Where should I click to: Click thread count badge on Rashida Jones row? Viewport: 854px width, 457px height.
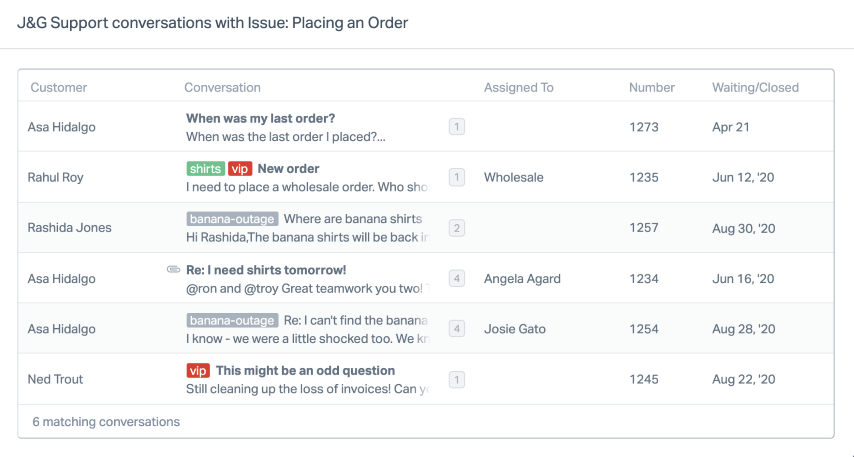[x=457, y=228]
